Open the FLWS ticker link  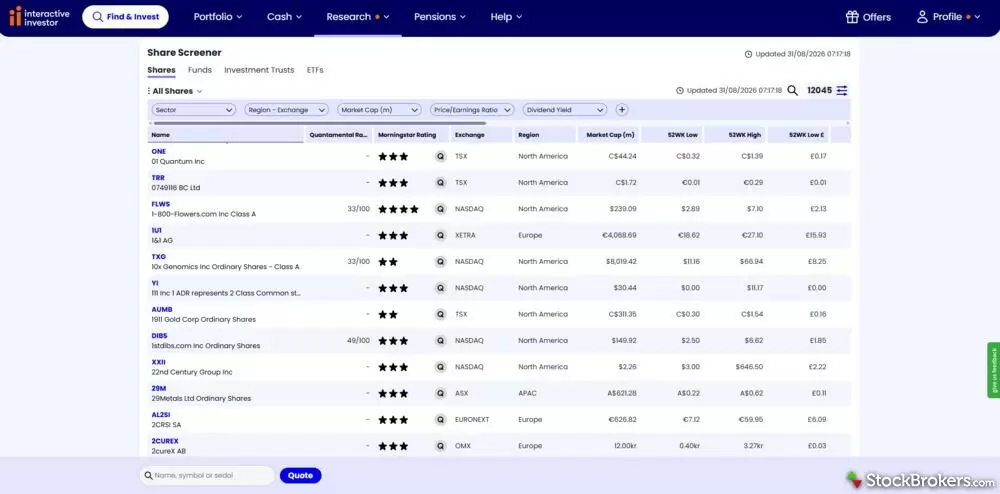pyautogui.click(x=161, y=204)
